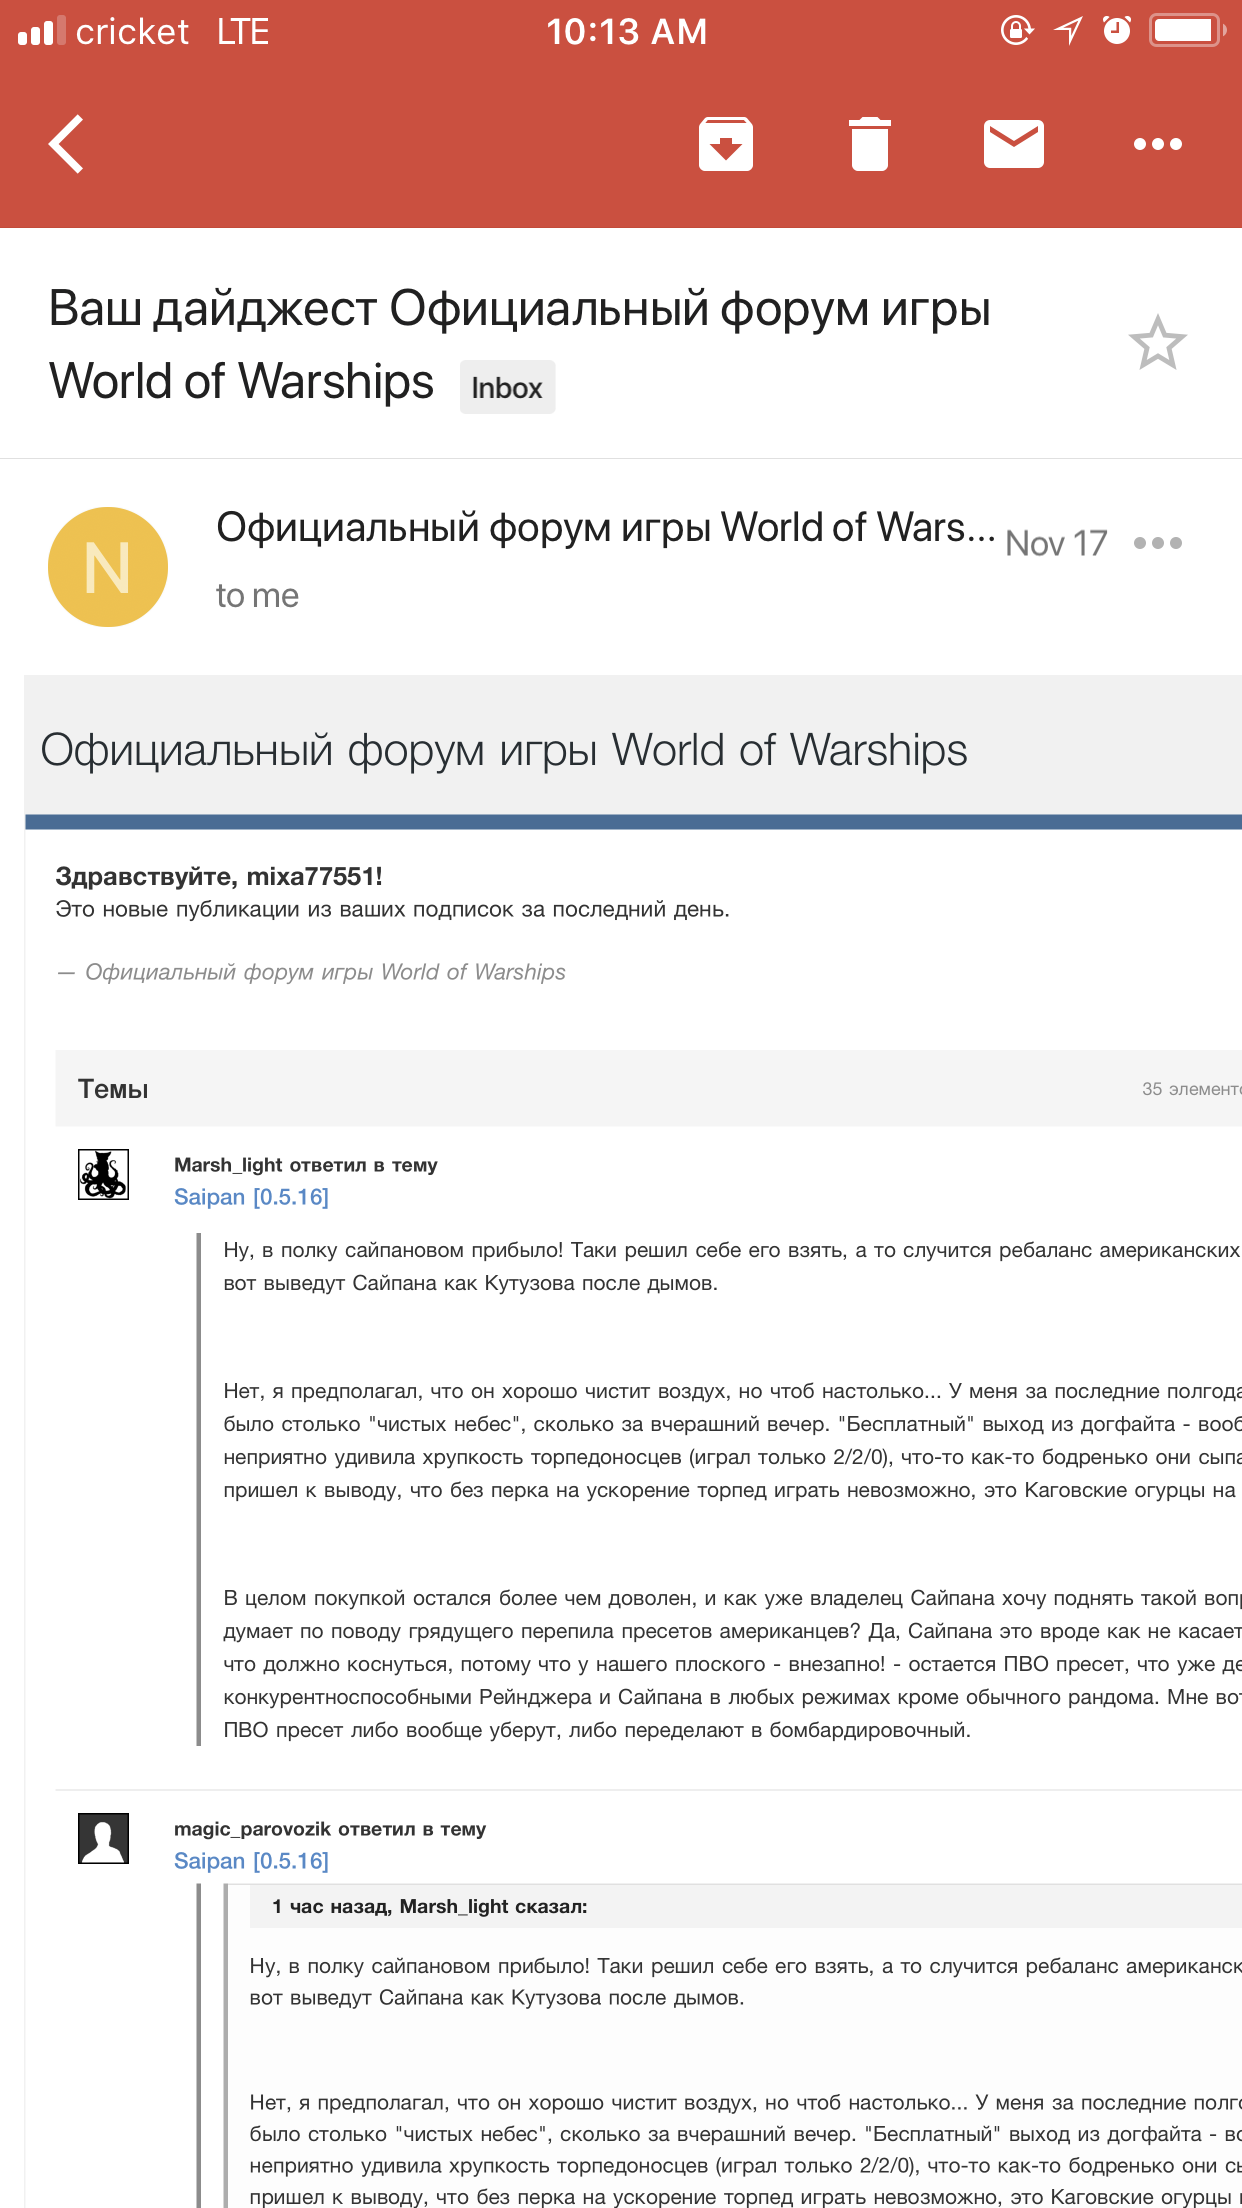Tap the '35 элементов' count label
Screen dimensions: 1242x2208
1191,1089
